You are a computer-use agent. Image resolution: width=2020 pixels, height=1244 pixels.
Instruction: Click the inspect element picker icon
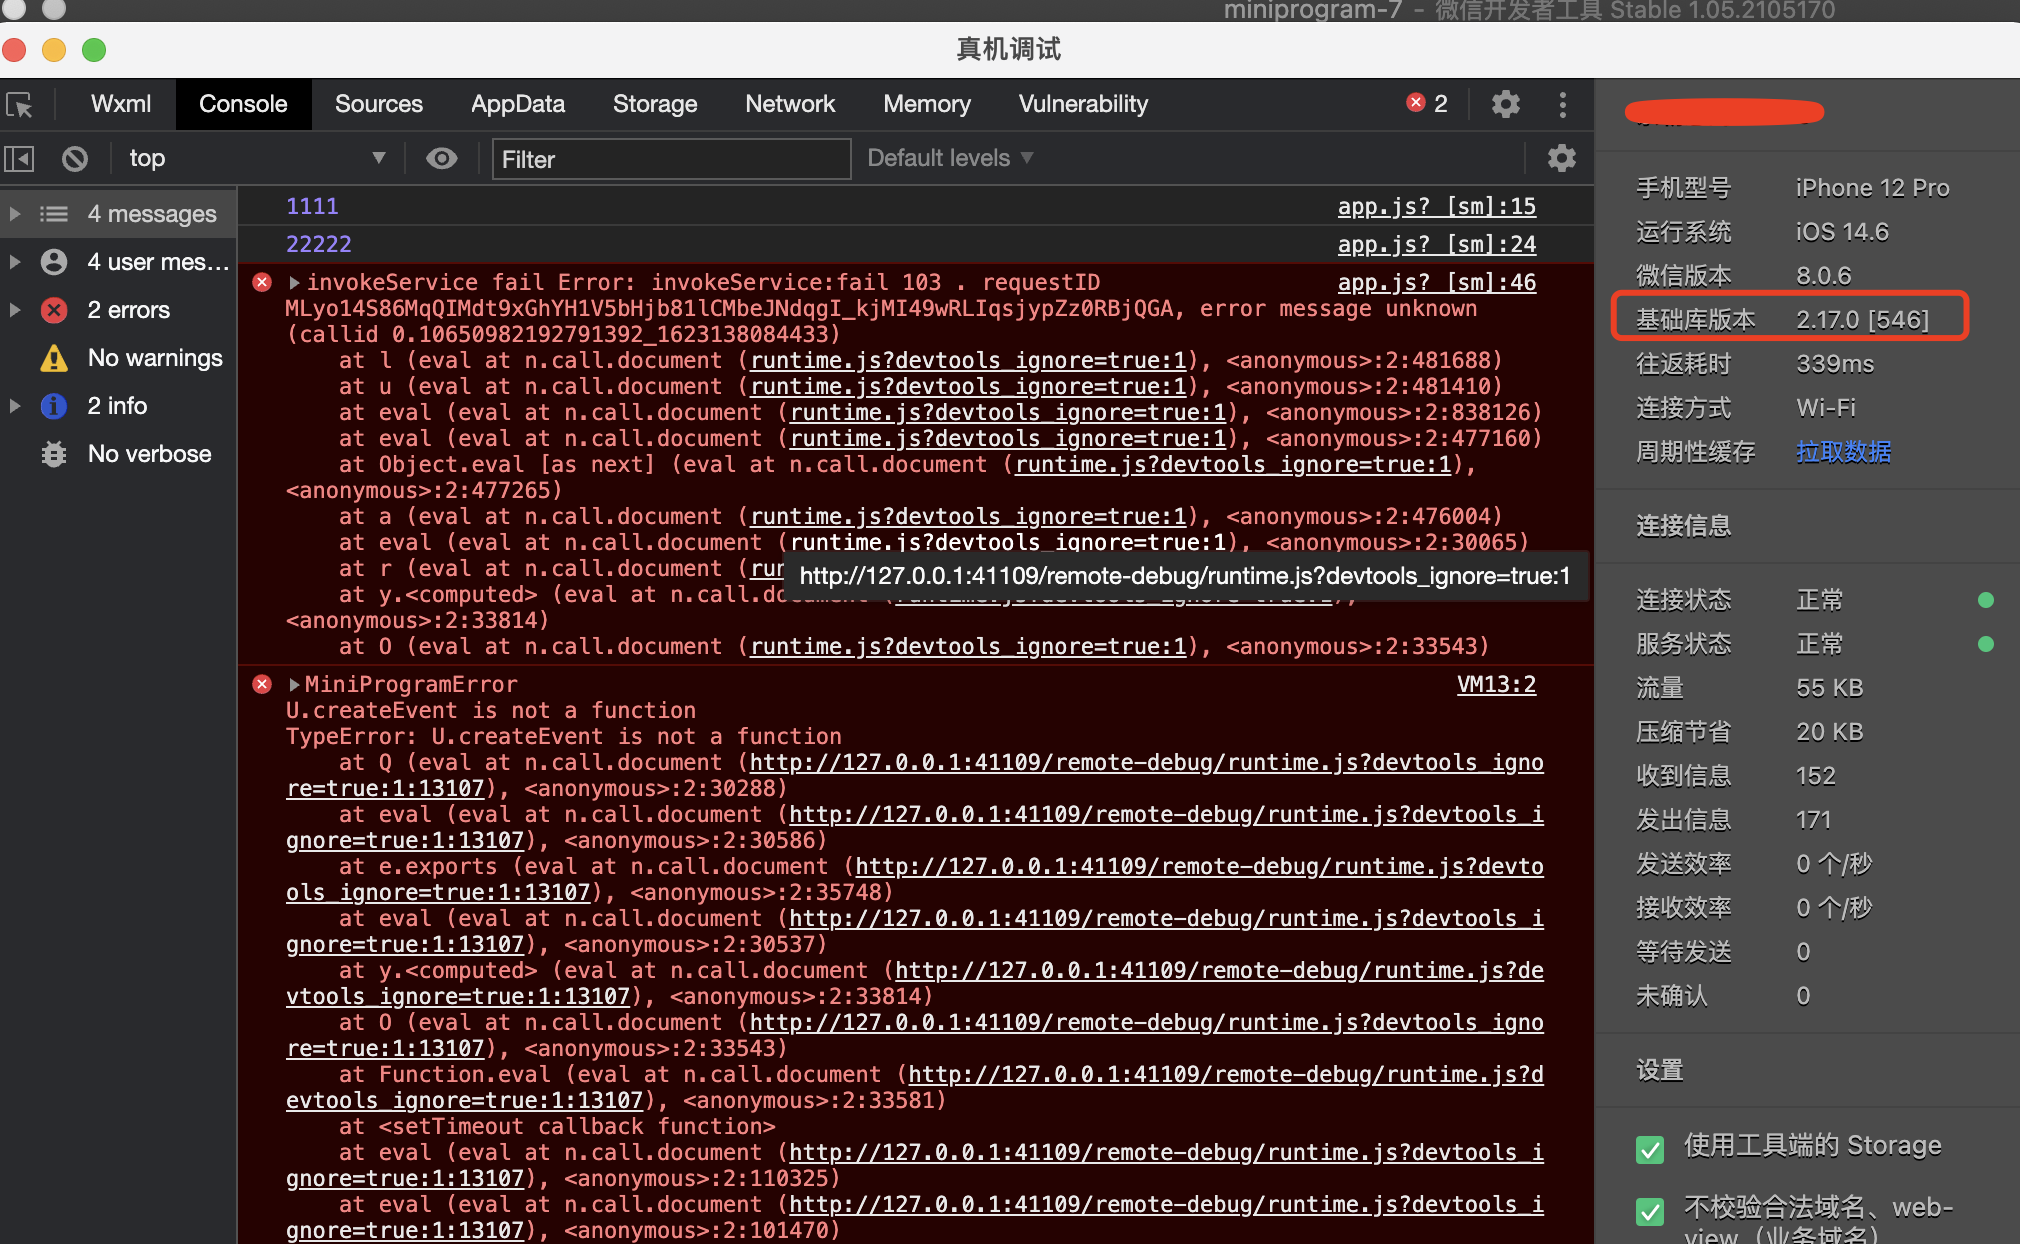click(x=20, y=104)
